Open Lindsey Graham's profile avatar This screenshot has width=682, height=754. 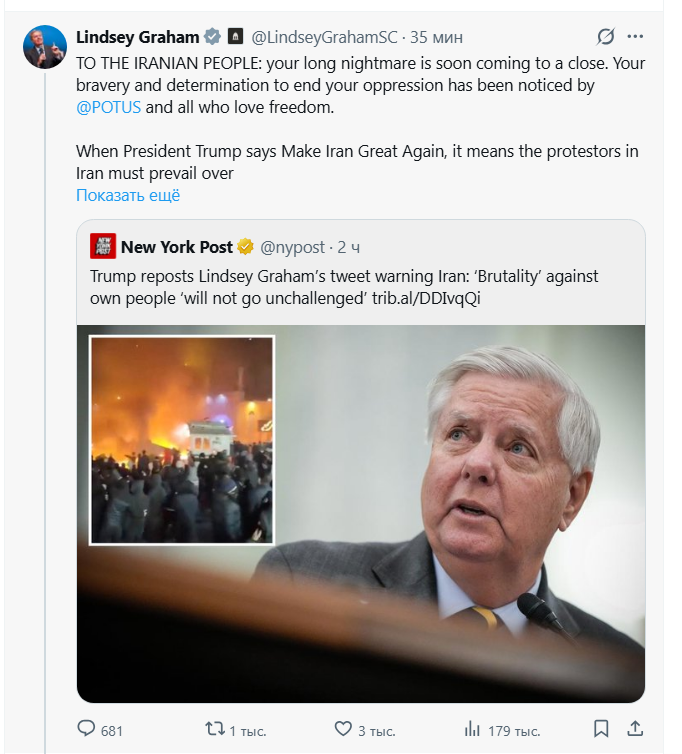pos(44,47)
